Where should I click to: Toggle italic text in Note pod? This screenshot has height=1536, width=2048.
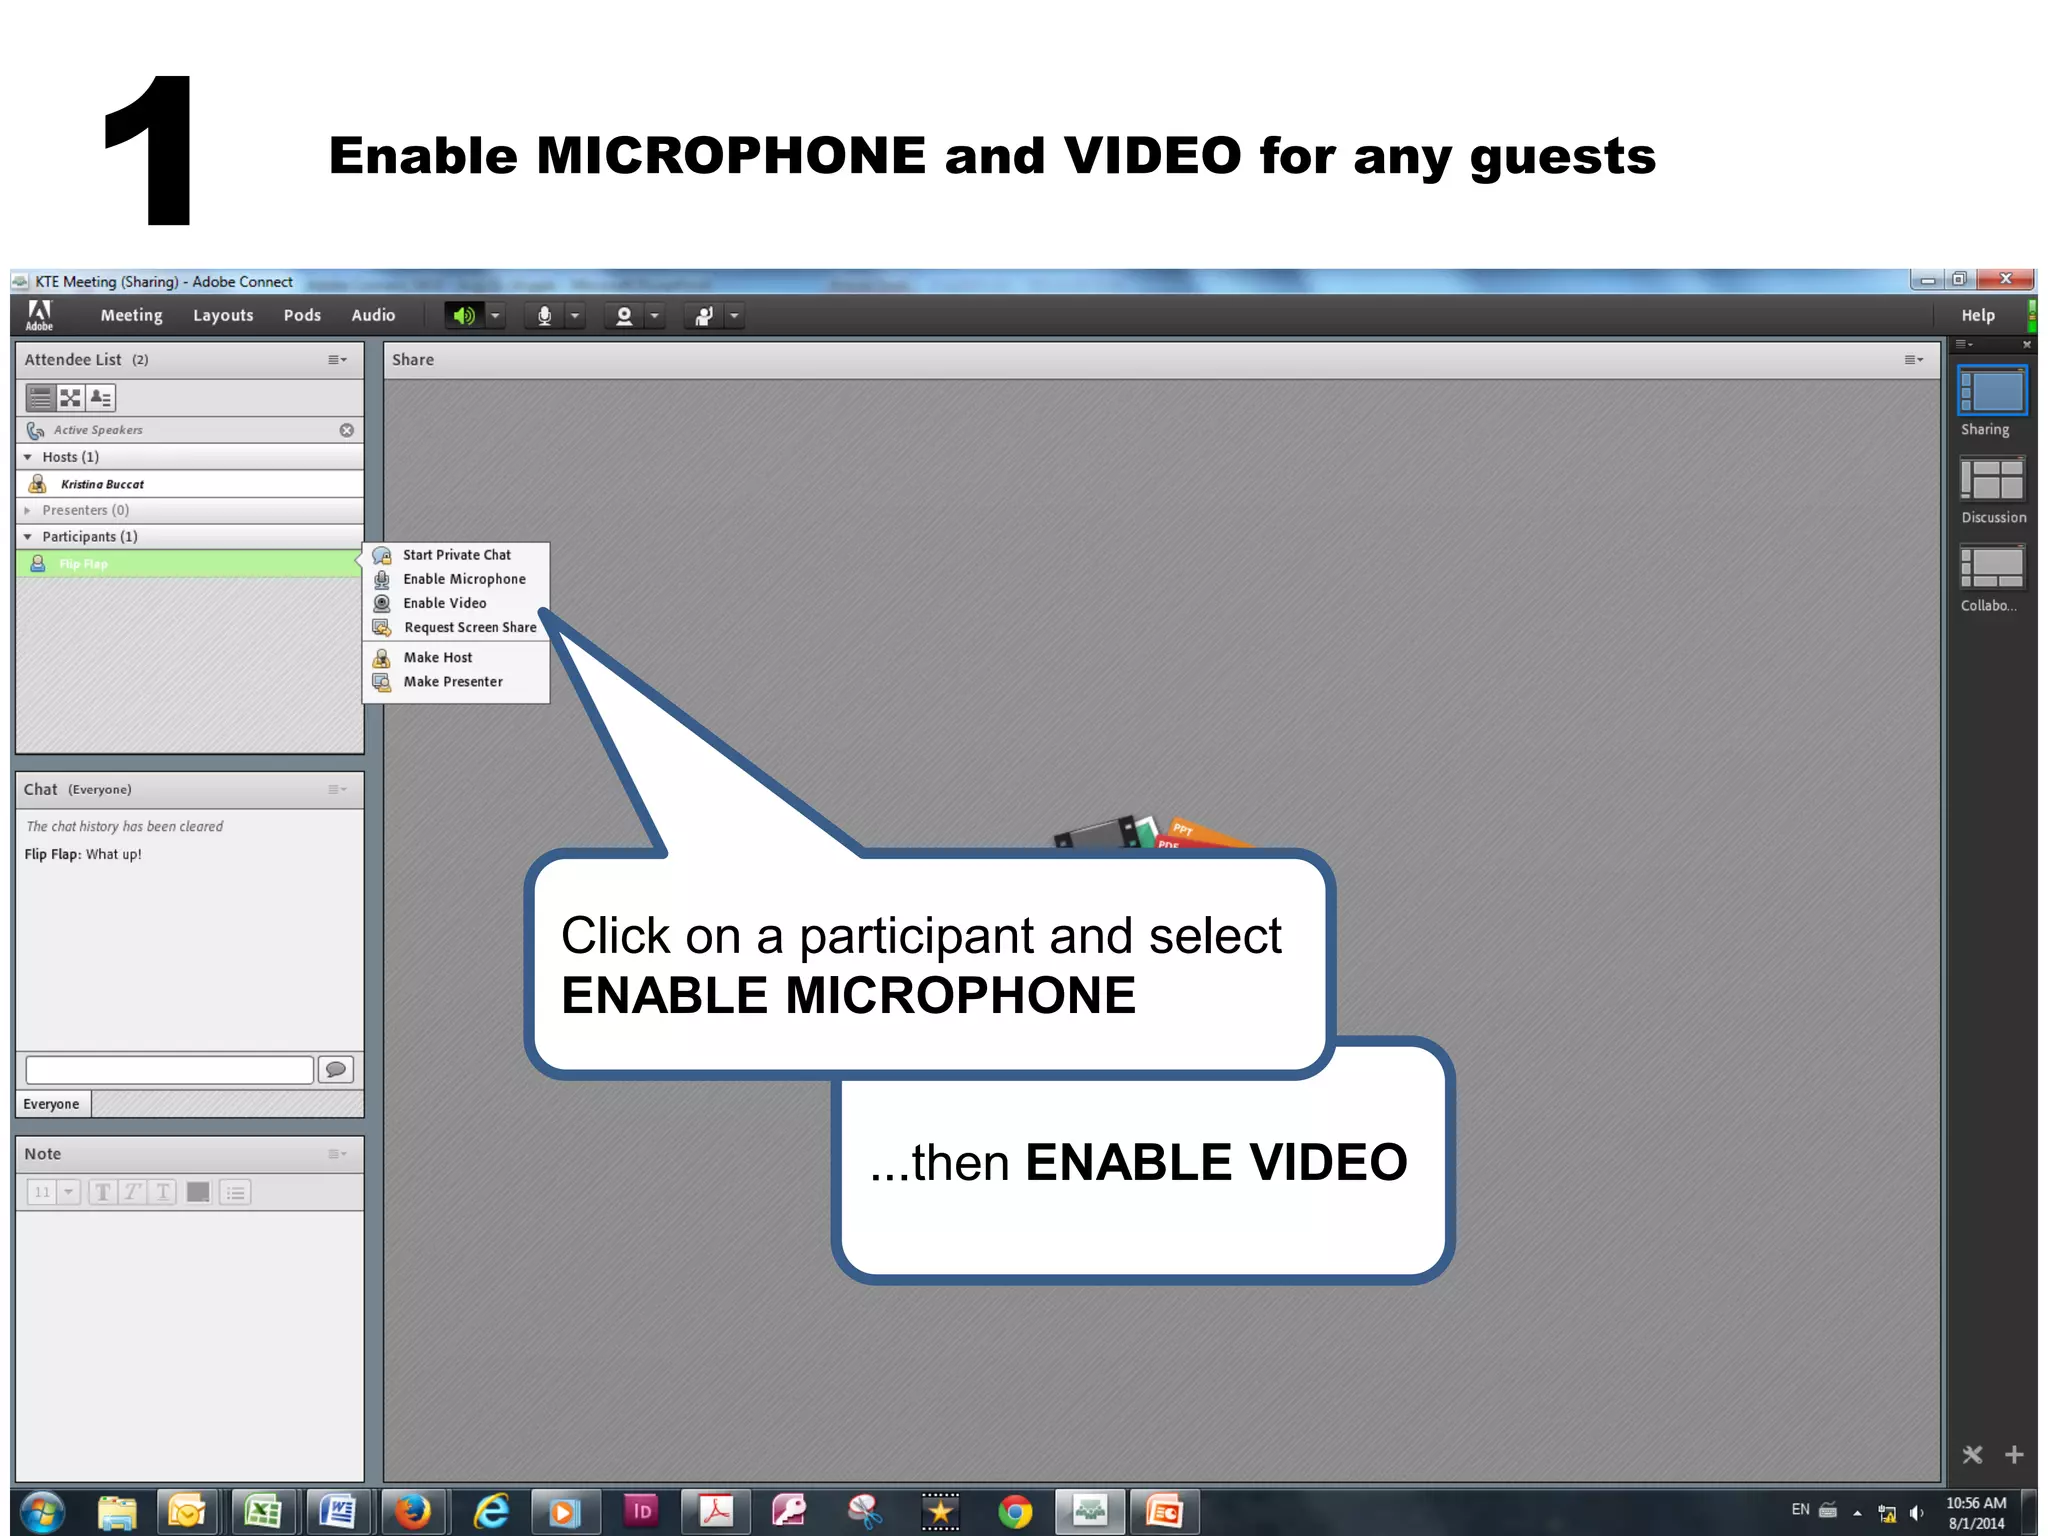(132, 1192)
